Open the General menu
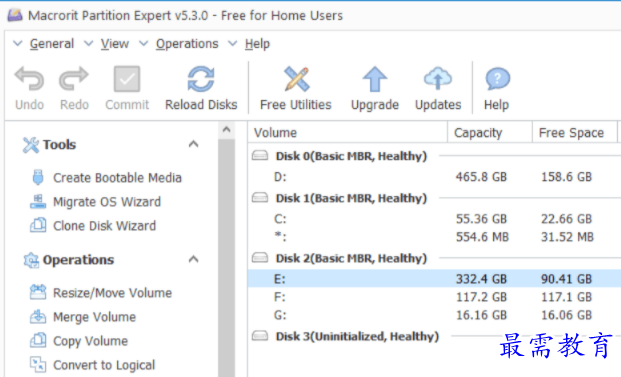Viewport: 621px width, 377px height. pyautogui.click(x=52, y=44)
